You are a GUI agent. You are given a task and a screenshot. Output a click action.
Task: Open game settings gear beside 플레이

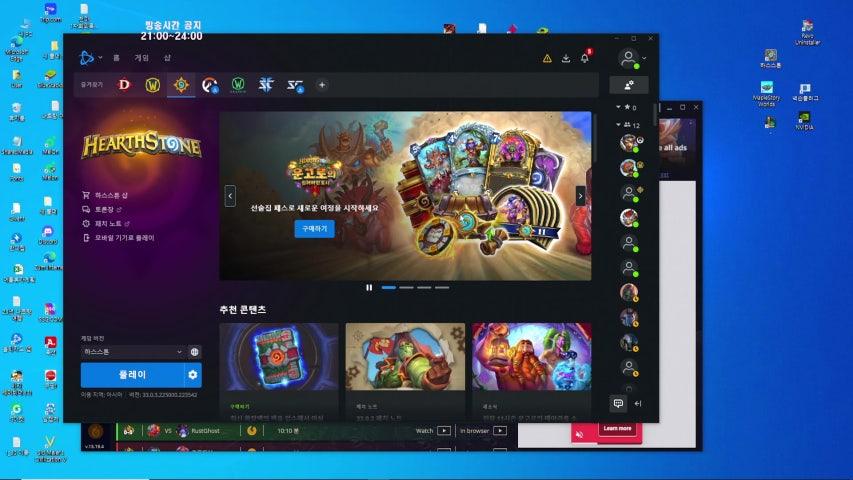pos(193,375)
